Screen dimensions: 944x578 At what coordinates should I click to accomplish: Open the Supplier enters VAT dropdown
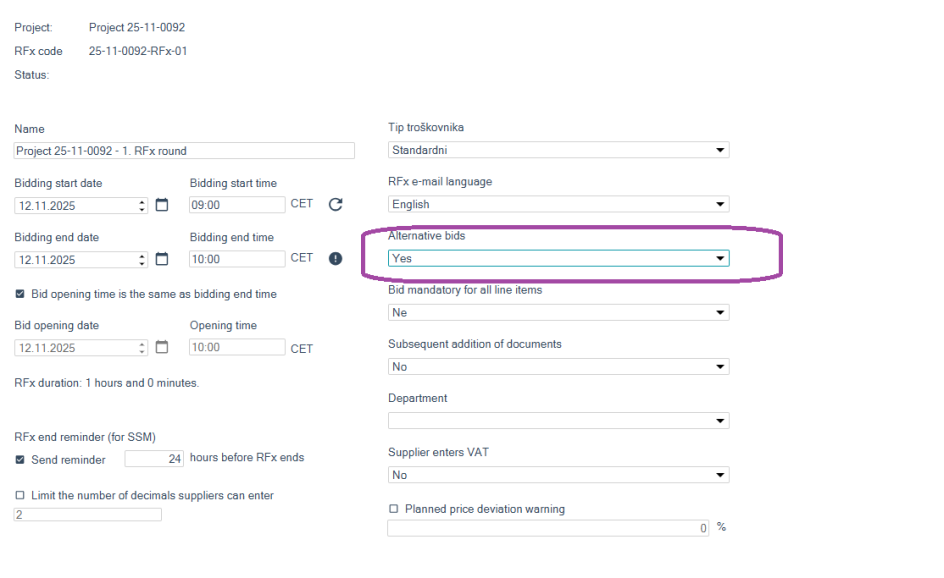pos(558,475)
